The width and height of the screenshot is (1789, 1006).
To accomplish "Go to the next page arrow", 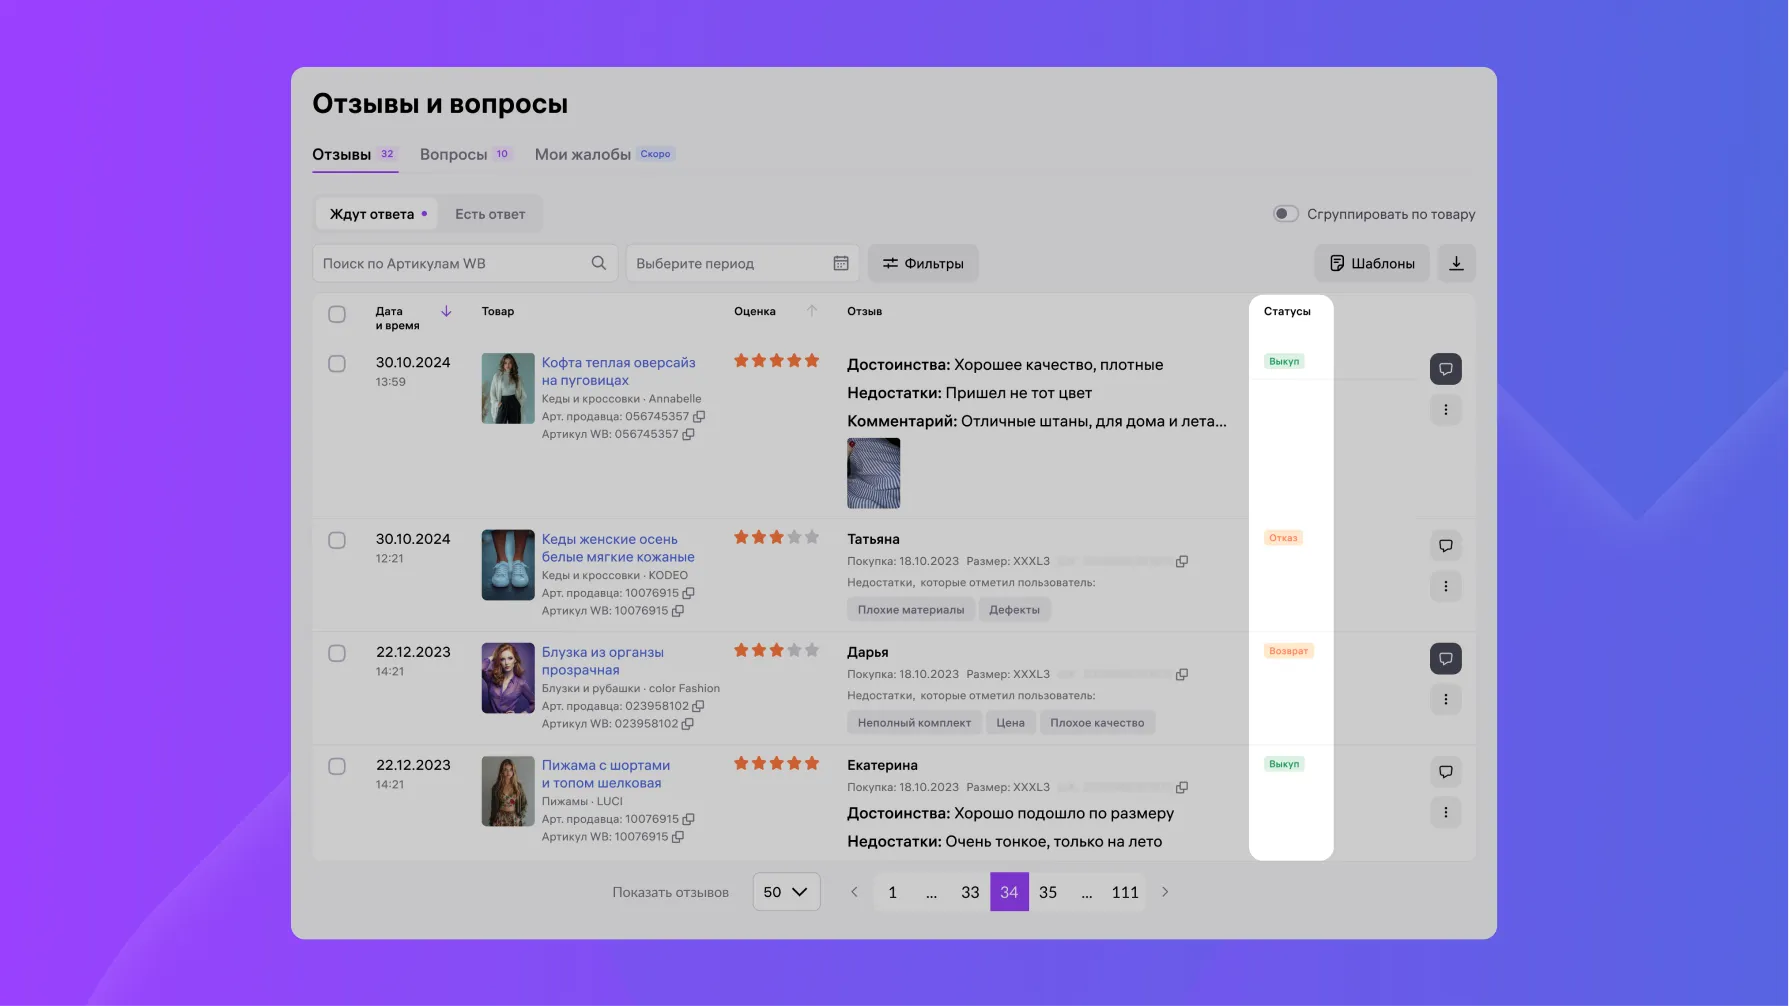I will 1165,892.
